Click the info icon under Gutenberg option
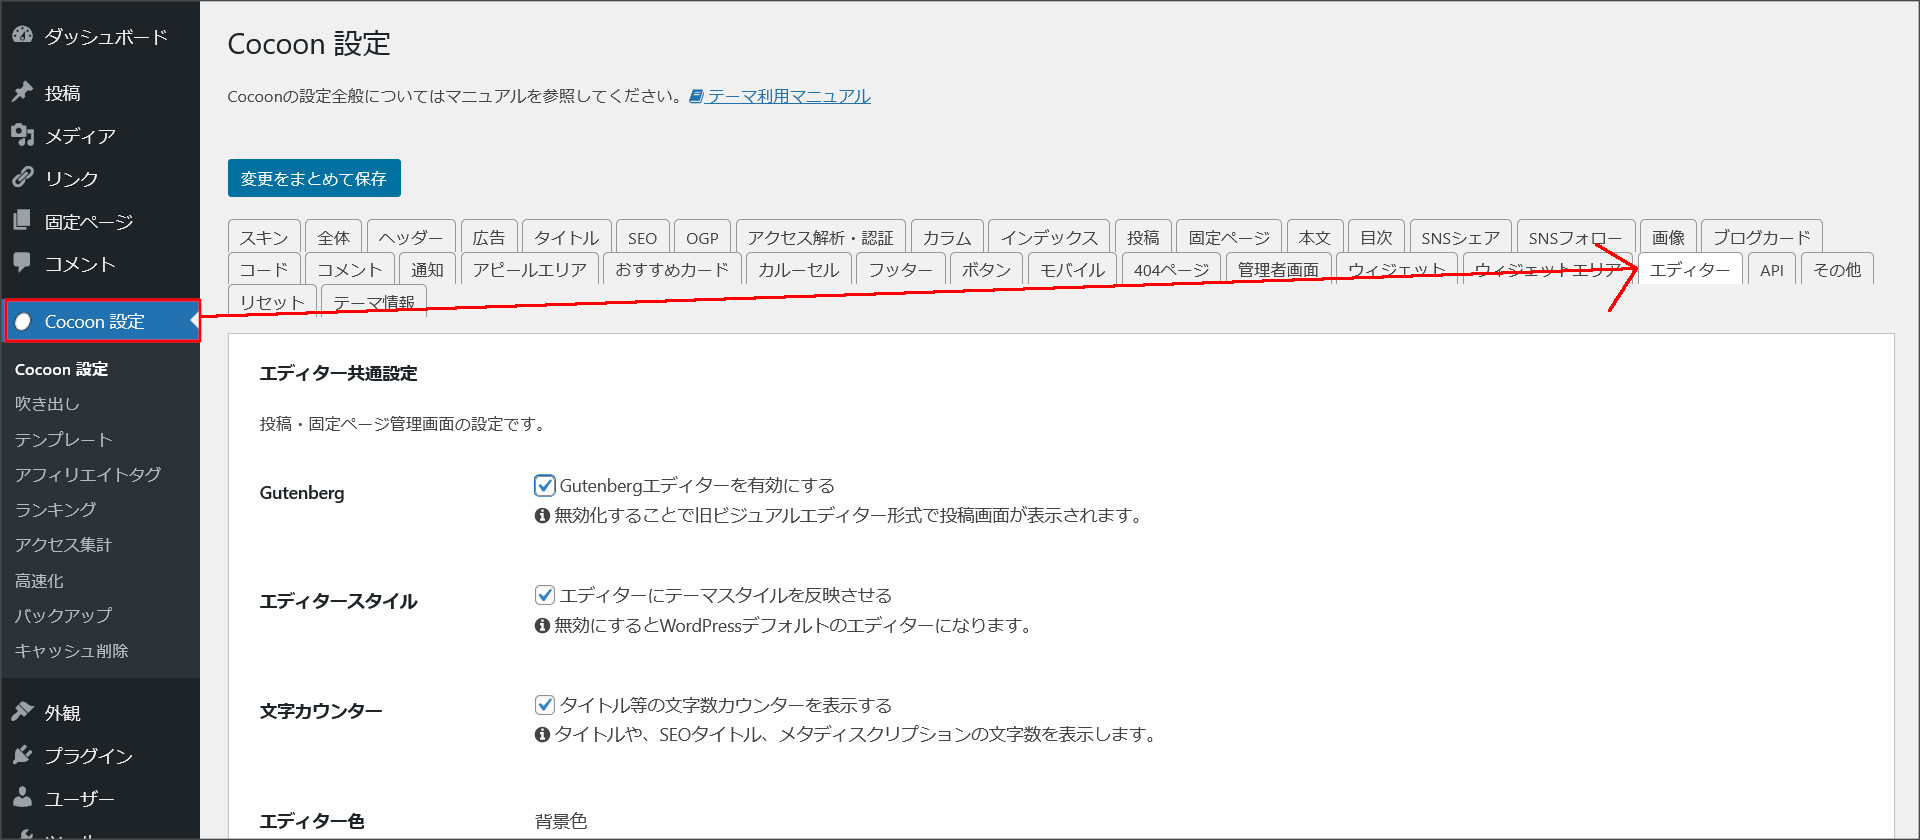The width and height of the screenshot is (1920, 840). [542, 515]
